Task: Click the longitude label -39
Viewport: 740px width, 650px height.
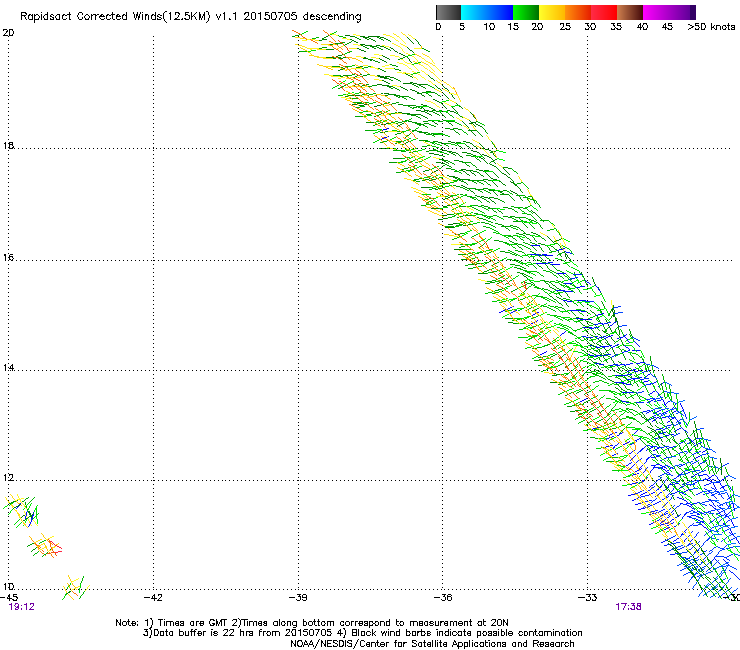Action: (x=298, y=597)
